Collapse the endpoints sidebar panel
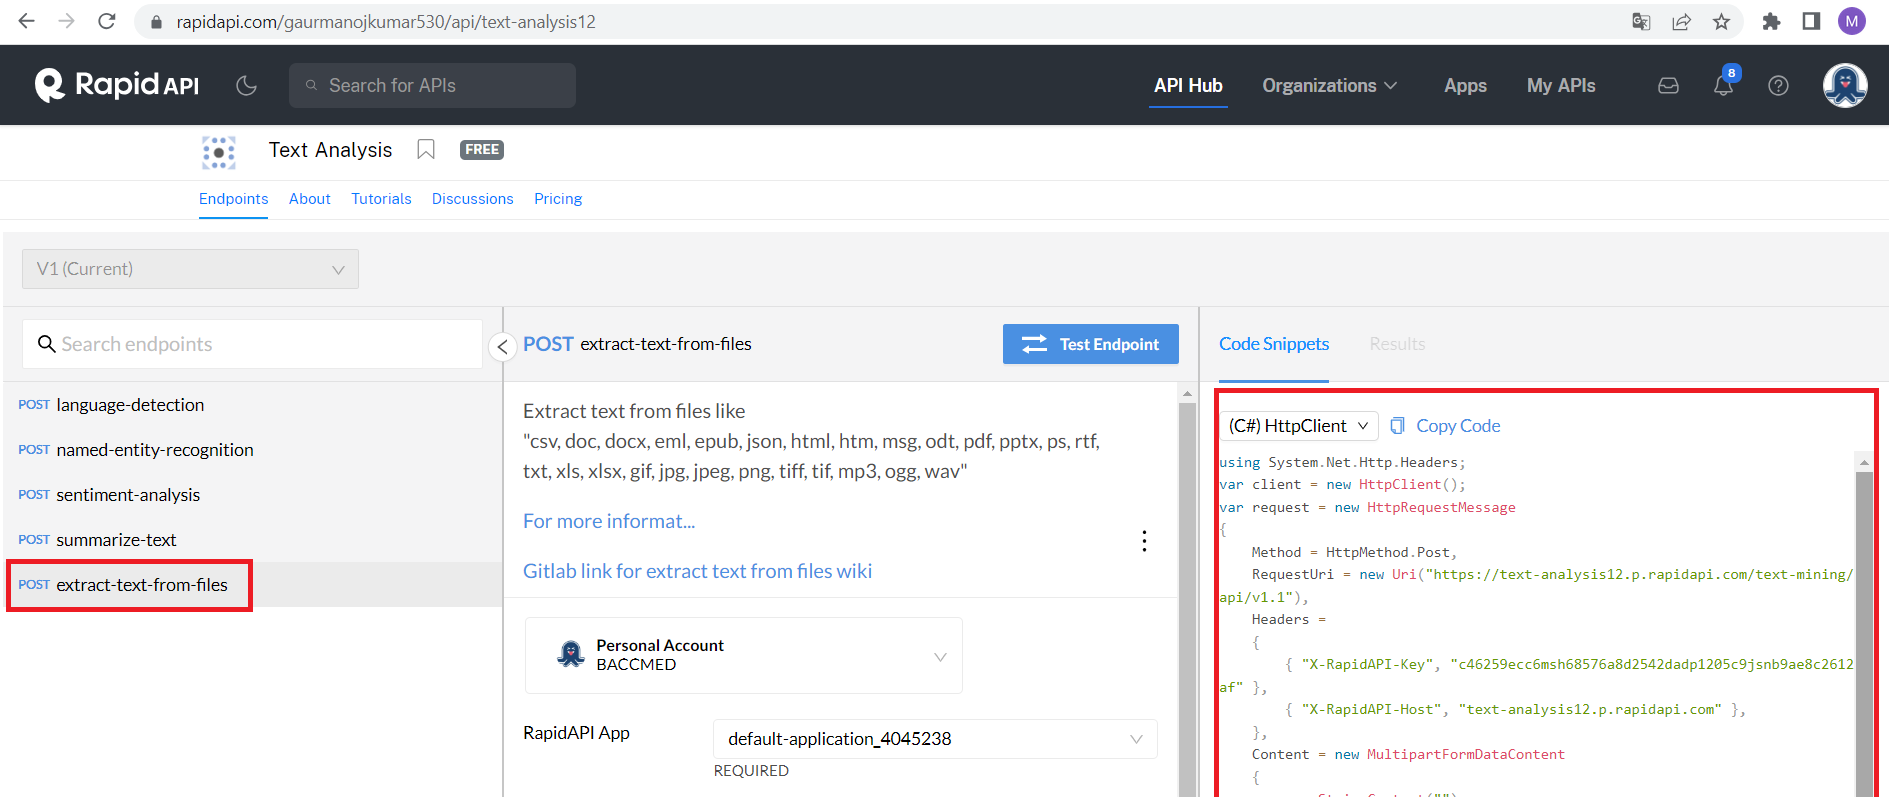 click(x=502, y=346)
